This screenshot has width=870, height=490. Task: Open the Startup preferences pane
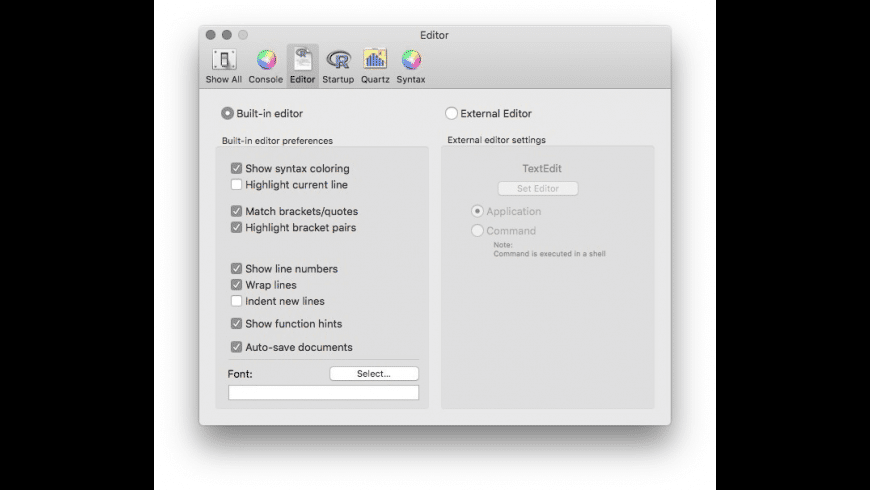pyautogui.click(x=338, y=66)
